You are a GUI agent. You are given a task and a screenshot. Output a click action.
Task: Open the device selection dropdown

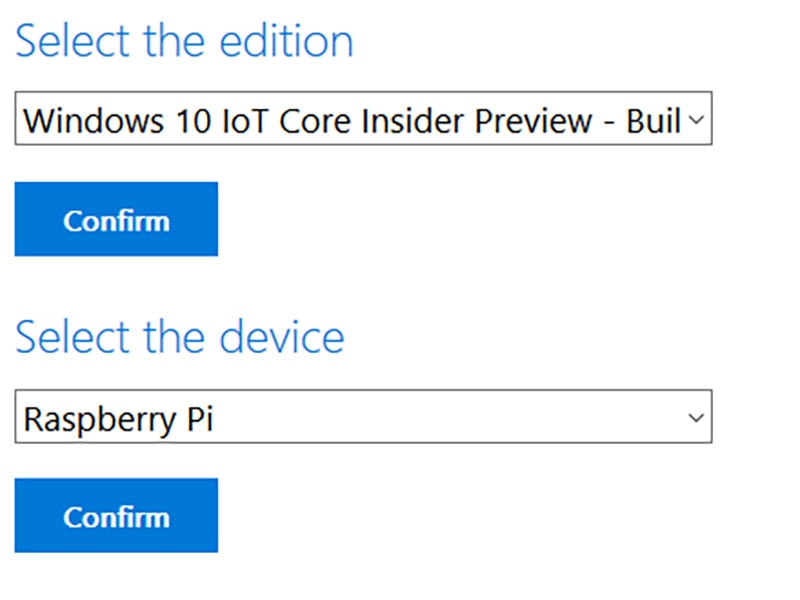[x=363, y=417]
